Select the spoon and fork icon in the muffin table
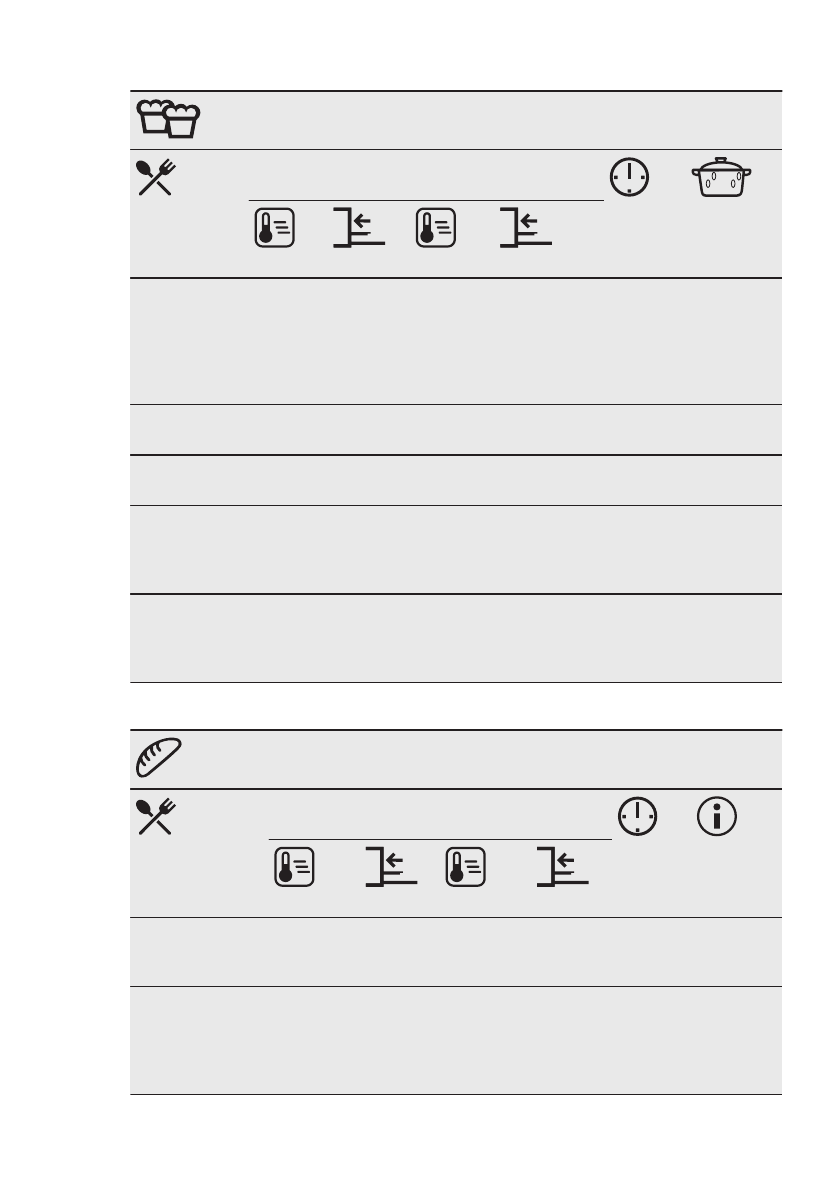The height and width of the screenshot is (1191, 839). pos(156,178)
